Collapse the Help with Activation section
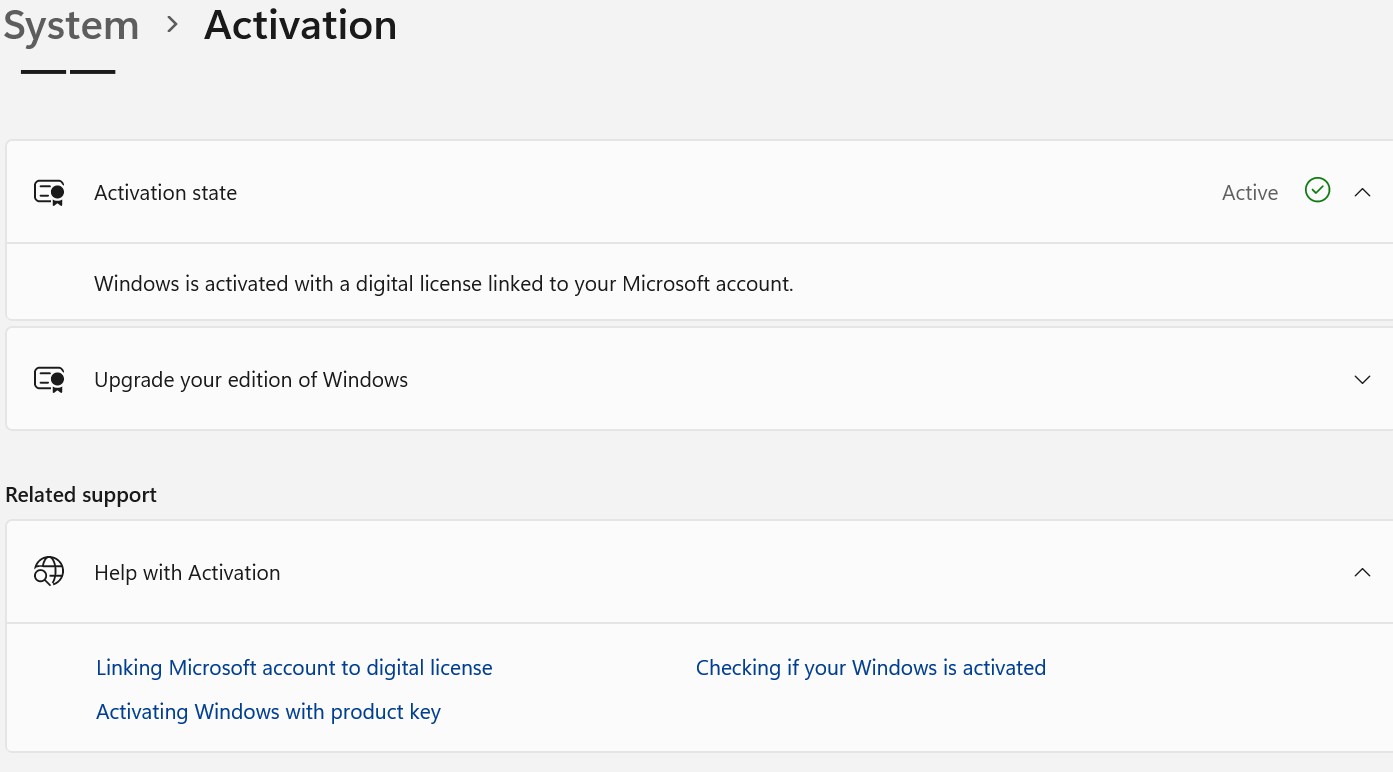The height and width of the screenshot is (772, 1393). pyautogui.click(x=1362, y=572)
